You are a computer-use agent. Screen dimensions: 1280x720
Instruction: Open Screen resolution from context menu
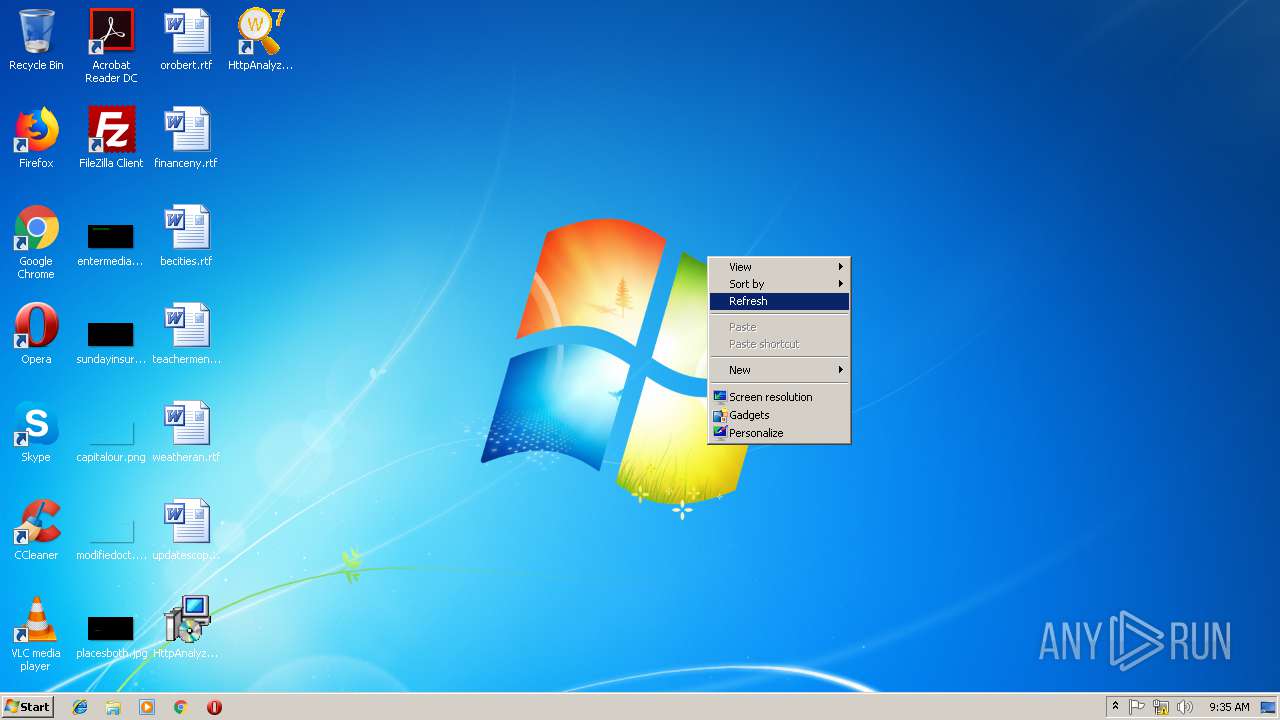coord(779,397)
